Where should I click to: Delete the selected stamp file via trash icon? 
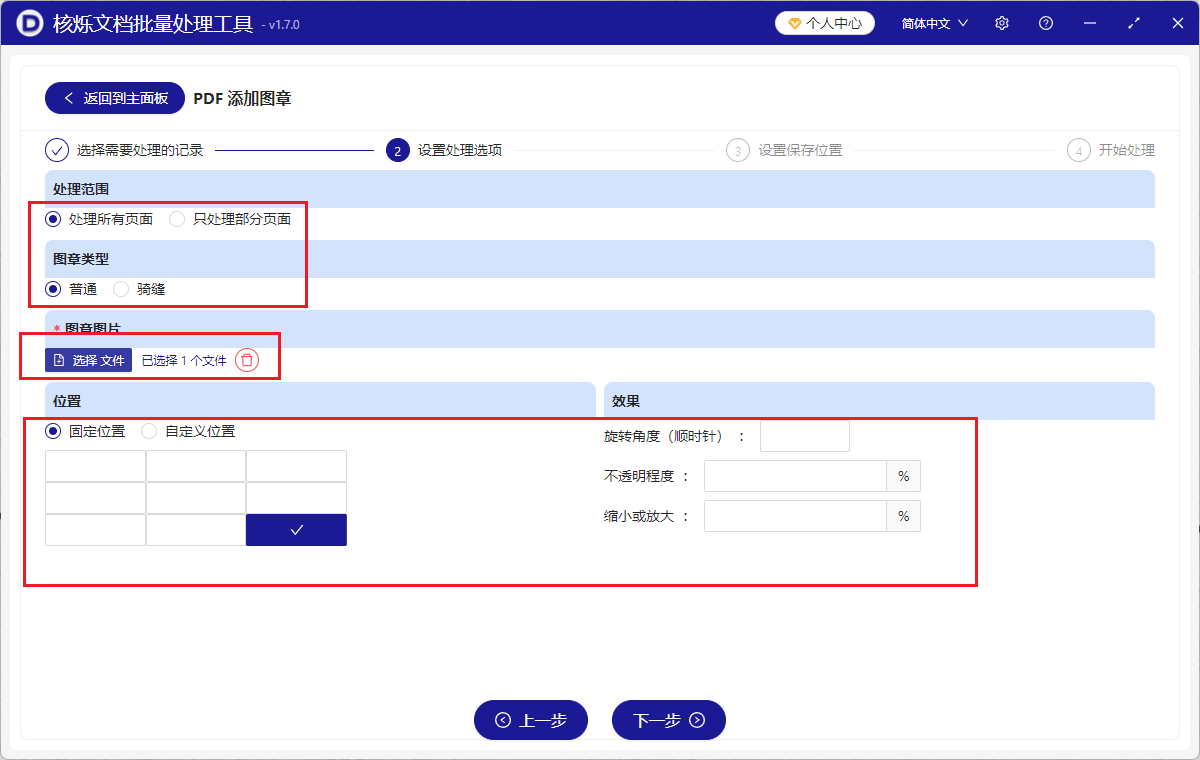tap(247, 360)
